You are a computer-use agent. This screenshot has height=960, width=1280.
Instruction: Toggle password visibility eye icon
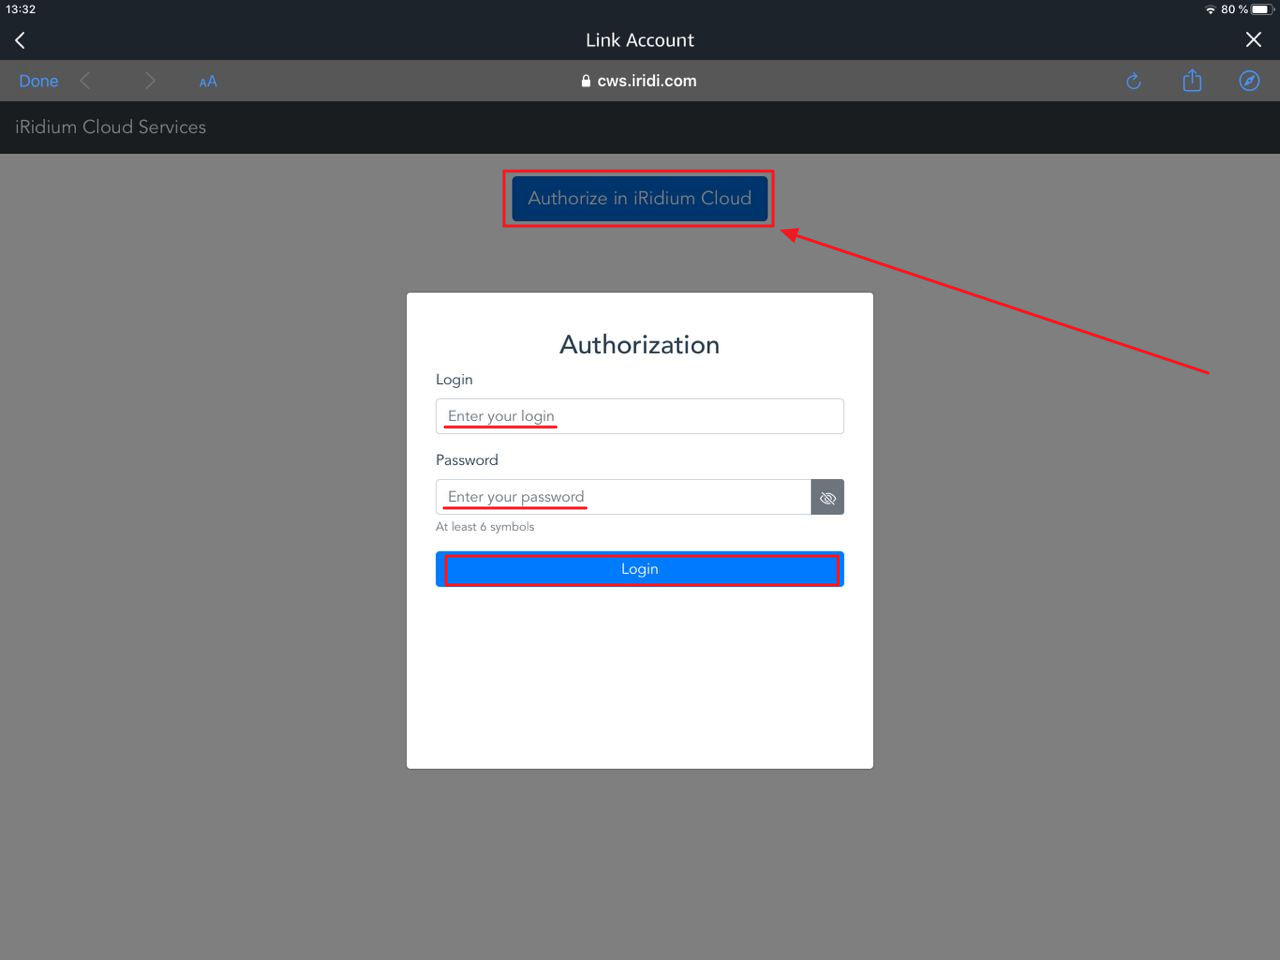pyautogui.click(x=827, y=497)
